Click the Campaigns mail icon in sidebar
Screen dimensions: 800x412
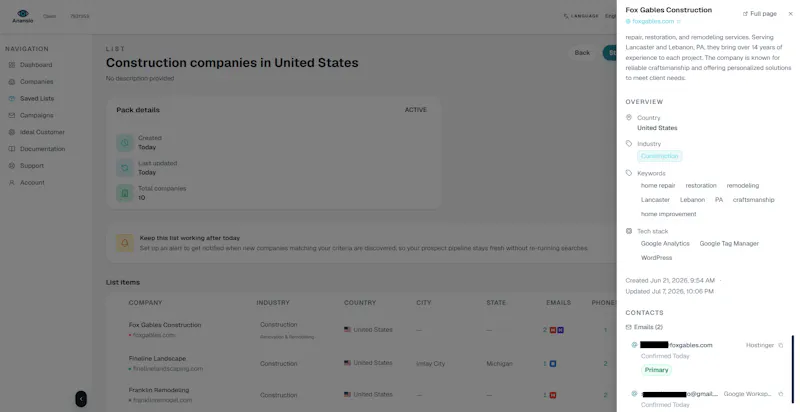tap(12, 115)
